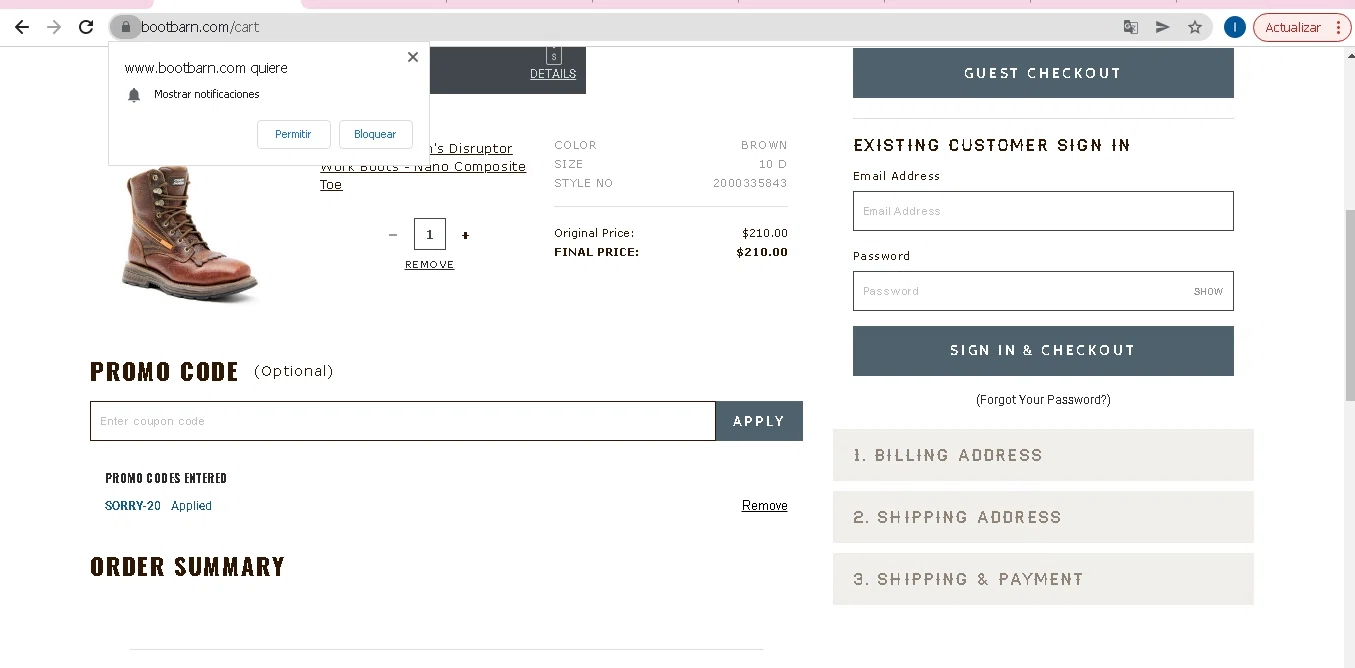Increase item quantity with plus
Image resolution: width=1355 pixels, height=668 pixels.
465,235
